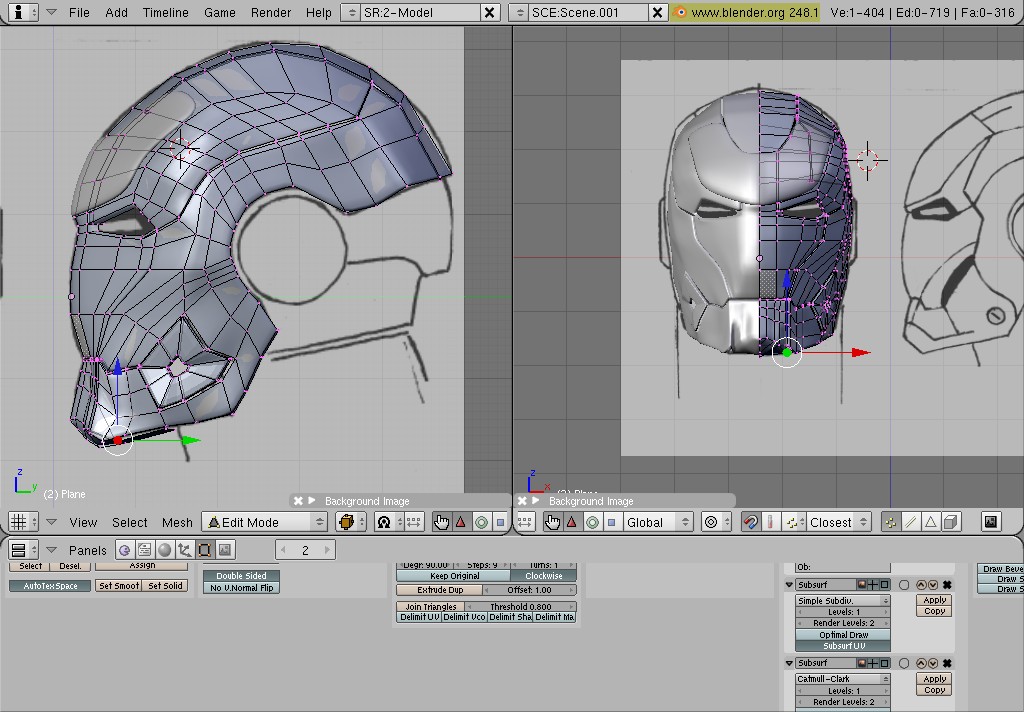Open the SR:2-Model screen selector
Image resolution: width=1024 pixels, height=712 pixels.
[351, 12]
